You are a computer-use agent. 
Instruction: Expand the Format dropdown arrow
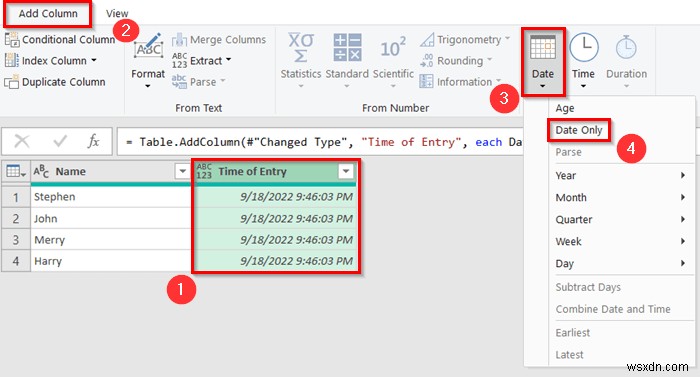[148, 86]
